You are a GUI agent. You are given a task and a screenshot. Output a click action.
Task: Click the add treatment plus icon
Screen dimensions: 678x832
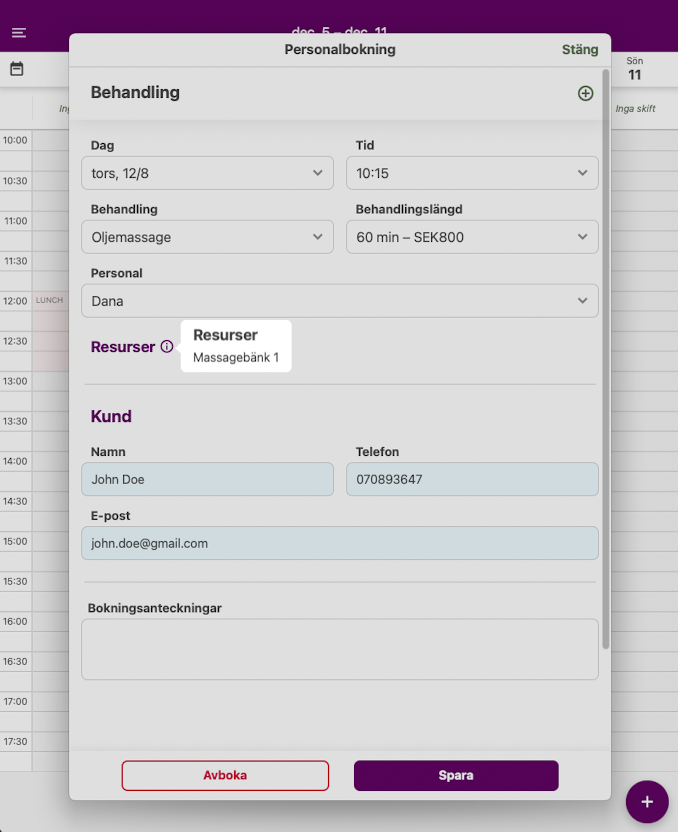[585, 93]
